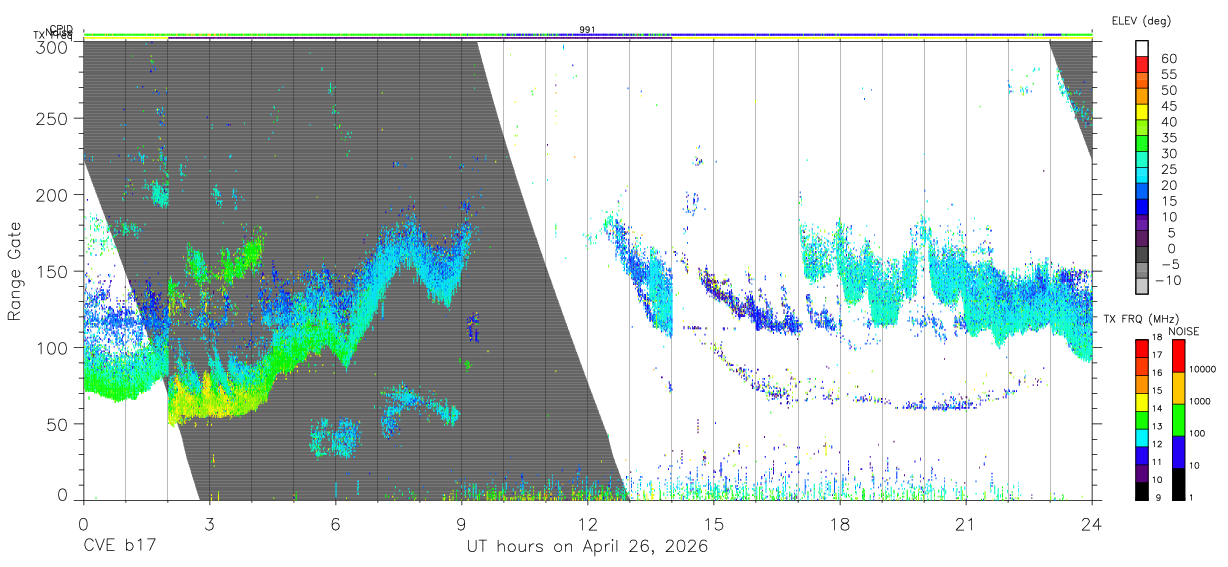
Task: Click the black segment of the NOISE bar
Action: [1178, 482]
